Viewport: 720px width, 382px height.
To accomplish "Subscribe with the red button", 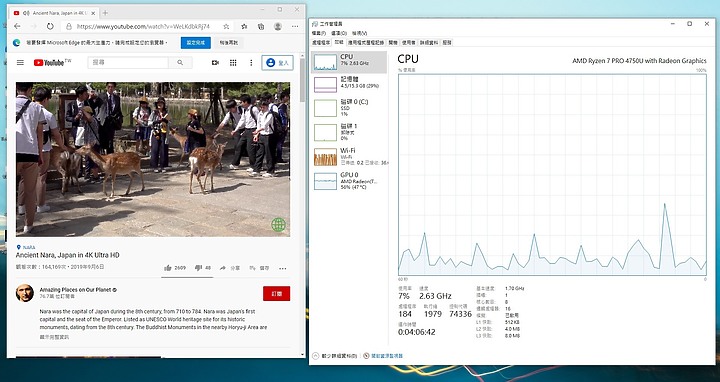I will click(x=276, y=293).
